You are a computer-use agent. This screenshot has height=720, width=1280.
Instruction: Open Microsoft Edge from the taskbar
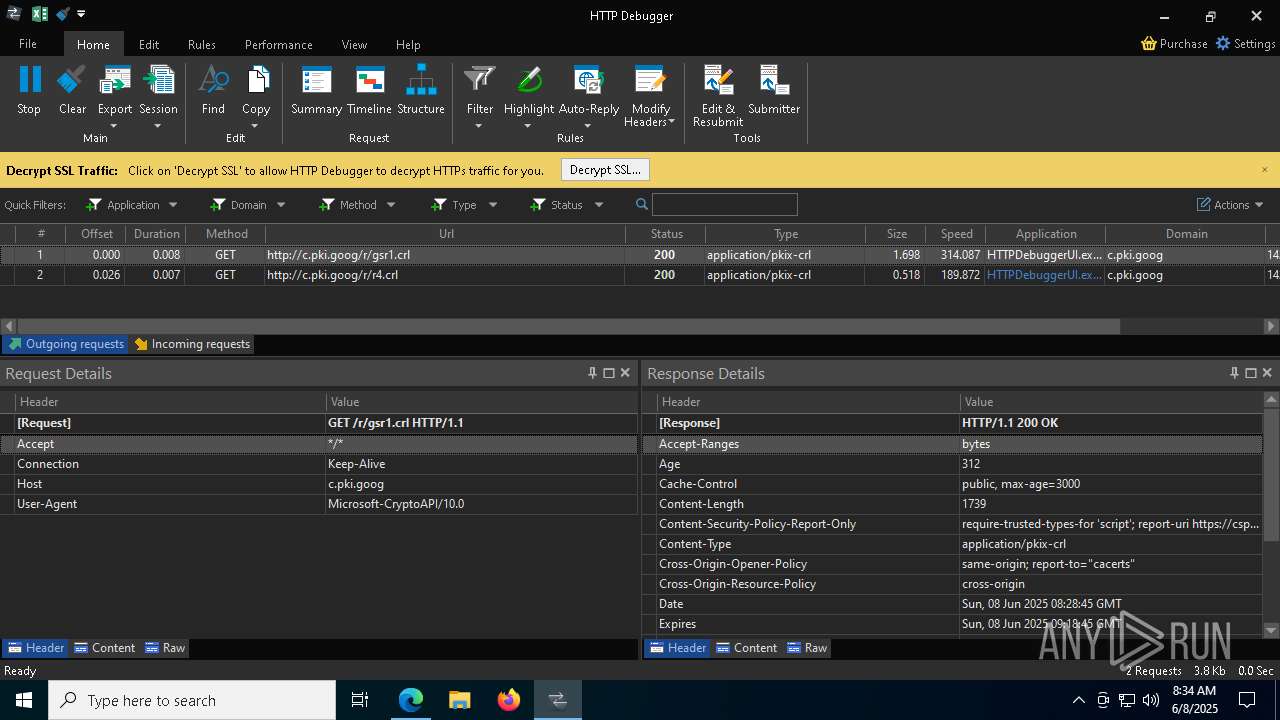(x=411, y=700)
